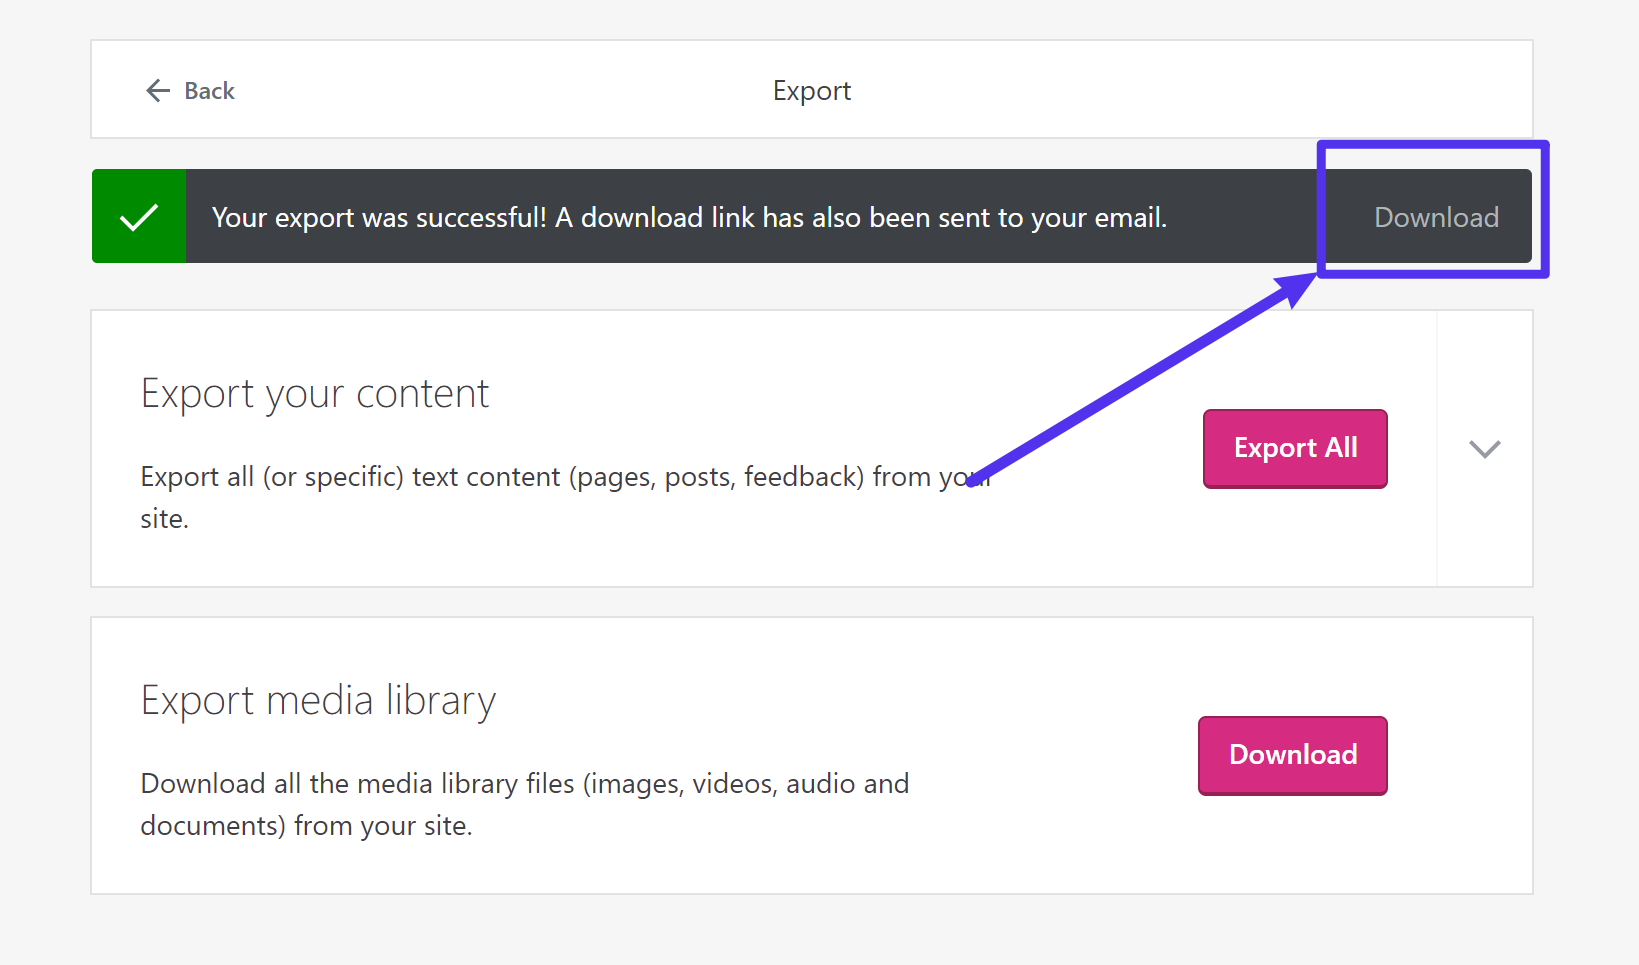The image size is (1639, 965).
Task: Click the Export your content heading
Action: click(x=314, y=393)
